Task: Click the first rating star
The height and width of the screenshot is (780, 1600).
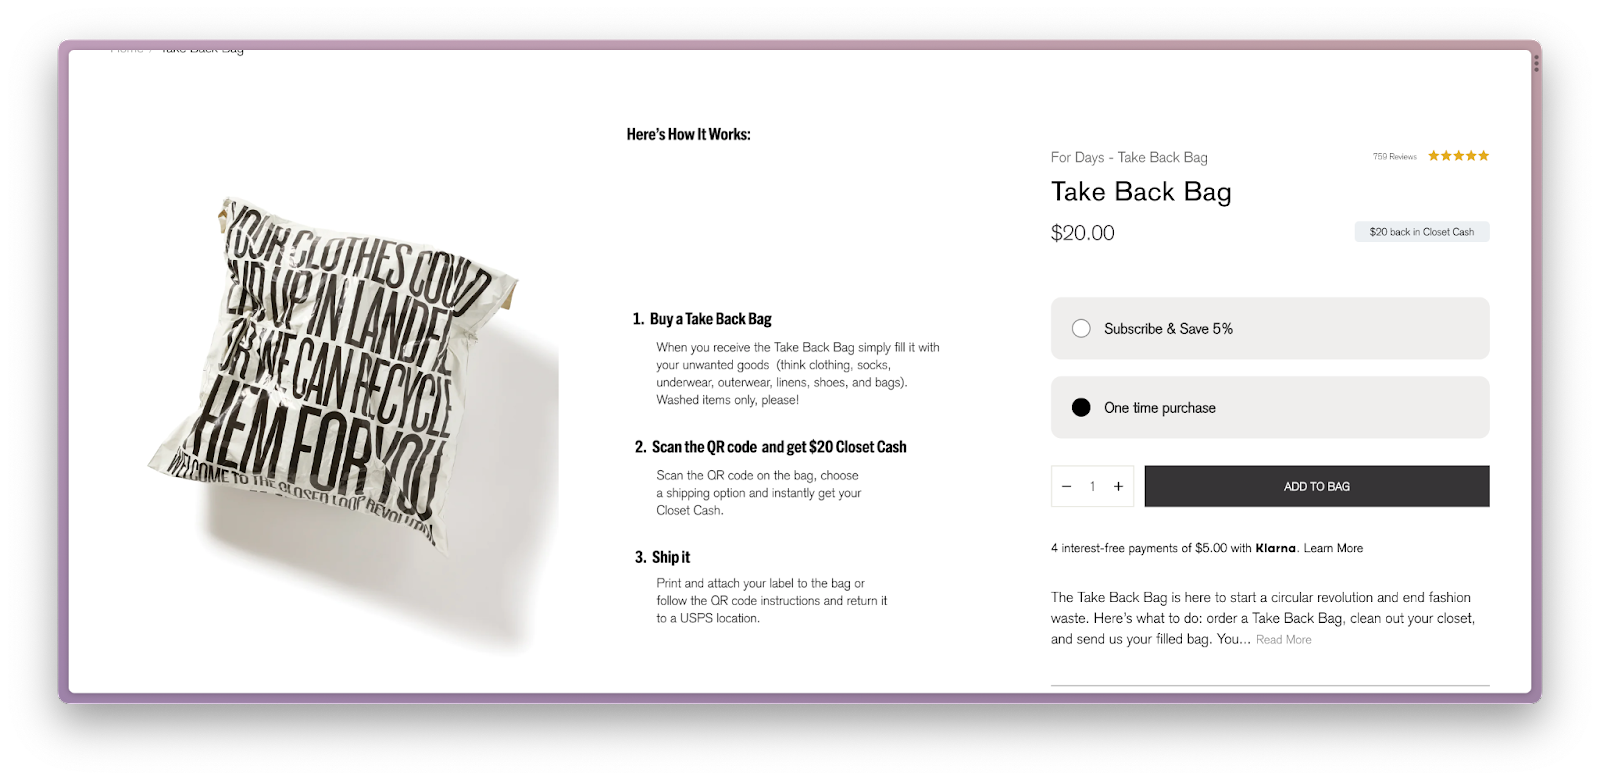Action: [x=1434, y=155]
